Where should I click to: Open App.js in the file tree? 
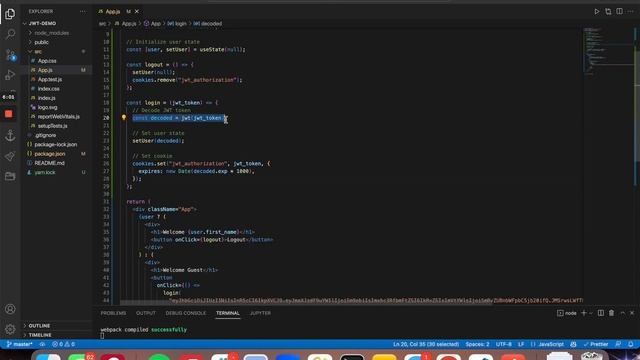coord(45,70)
